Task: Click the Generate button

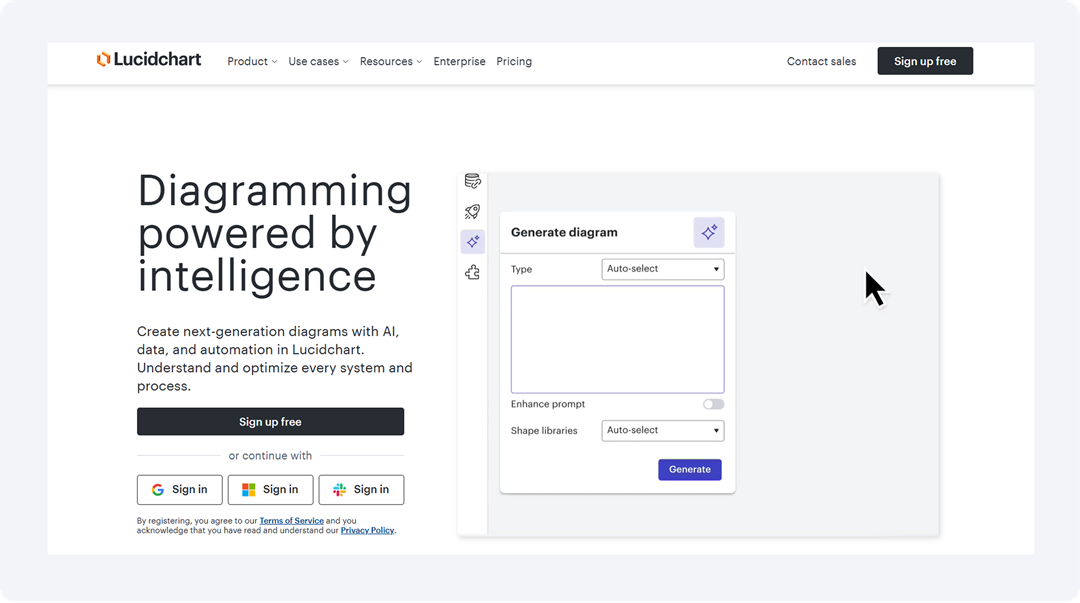Action: click(689, 470)
